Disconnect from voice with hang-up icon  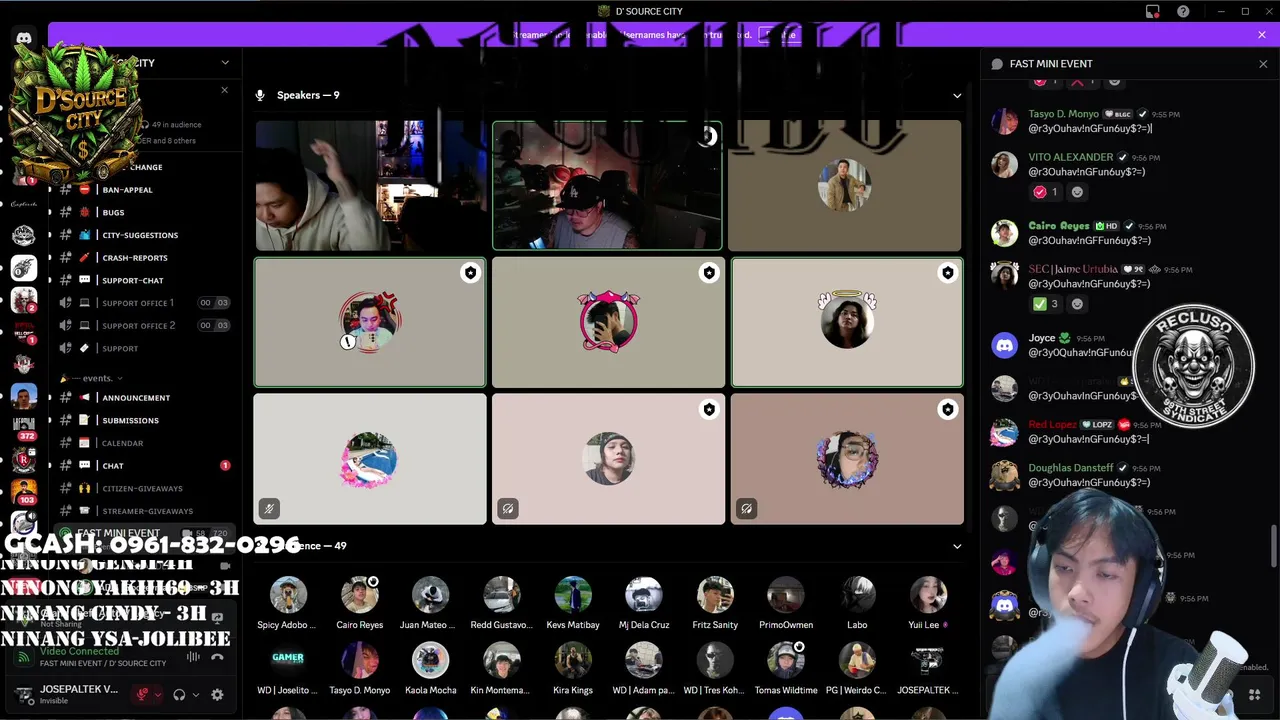tap(217, 658)
